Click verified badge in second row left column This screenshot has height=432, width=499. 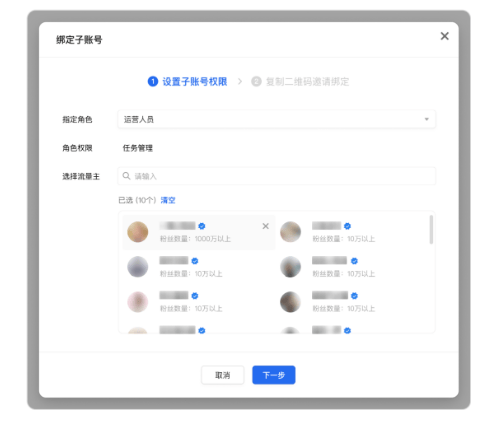[195, 261]
